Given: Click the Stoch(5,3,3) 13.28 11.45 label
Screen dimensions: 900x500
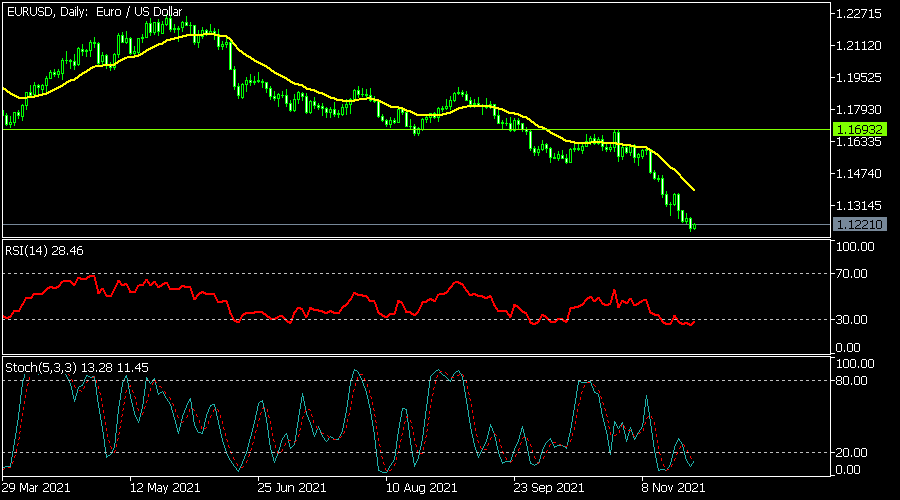Looking at the screenshot, I should (77, 367).
